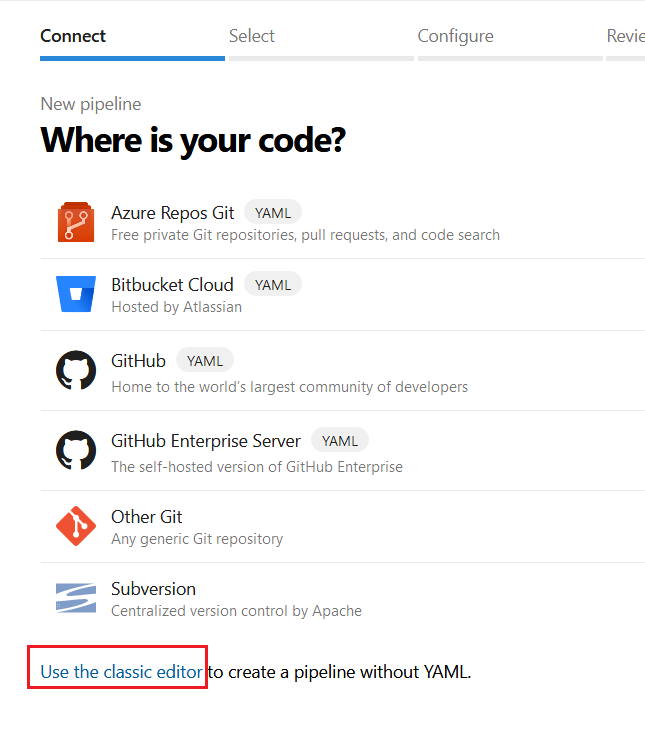
Task: Click the Bitbucket Cloud bucket icon
Action: tap(76, 294)
